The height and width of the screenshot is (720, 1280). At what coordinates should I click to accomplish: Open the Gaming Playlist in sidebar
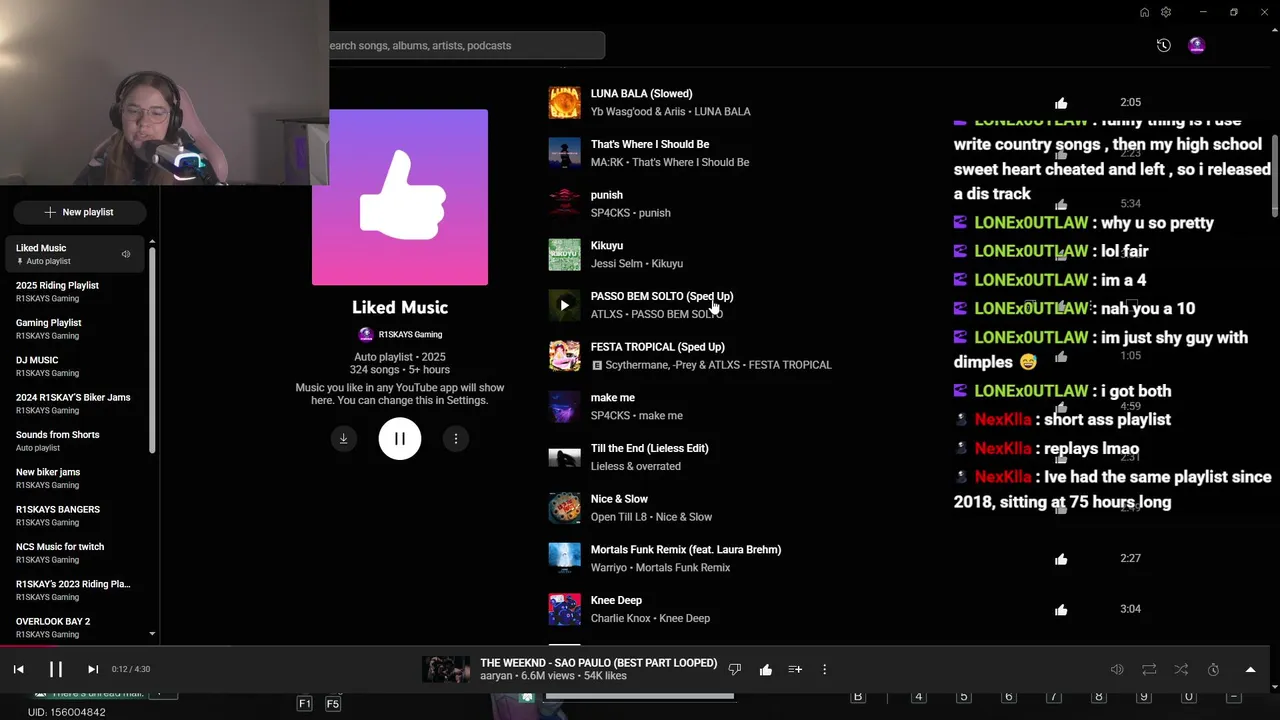tap(75, 329)
